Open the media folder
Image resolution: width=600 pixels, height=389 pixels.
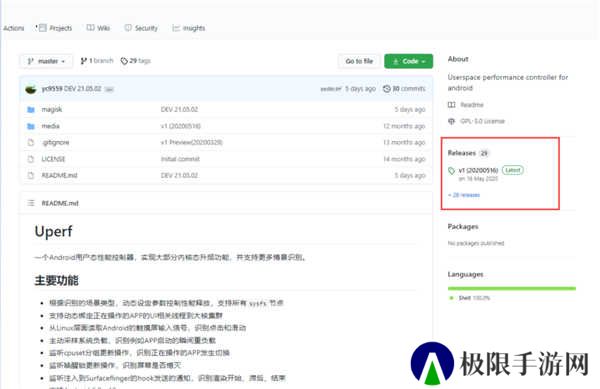point(51,126)
